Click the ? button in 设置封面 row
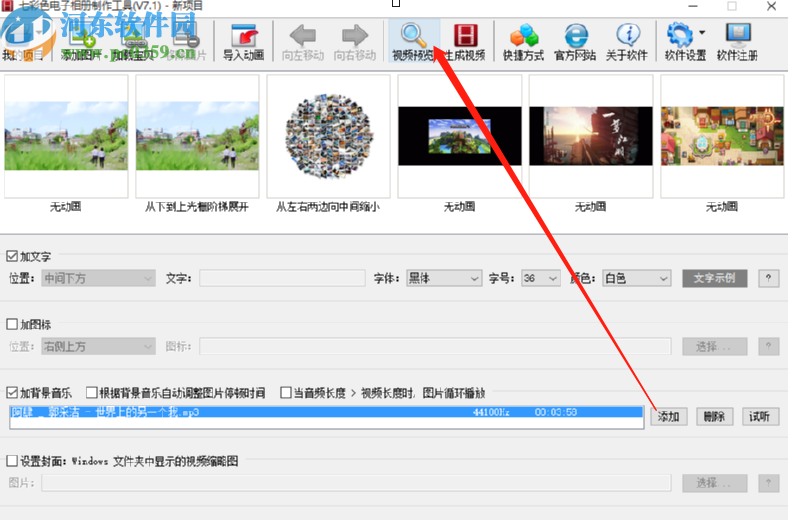The width and height of the screenshot is (788, 520). coord(768,483)
